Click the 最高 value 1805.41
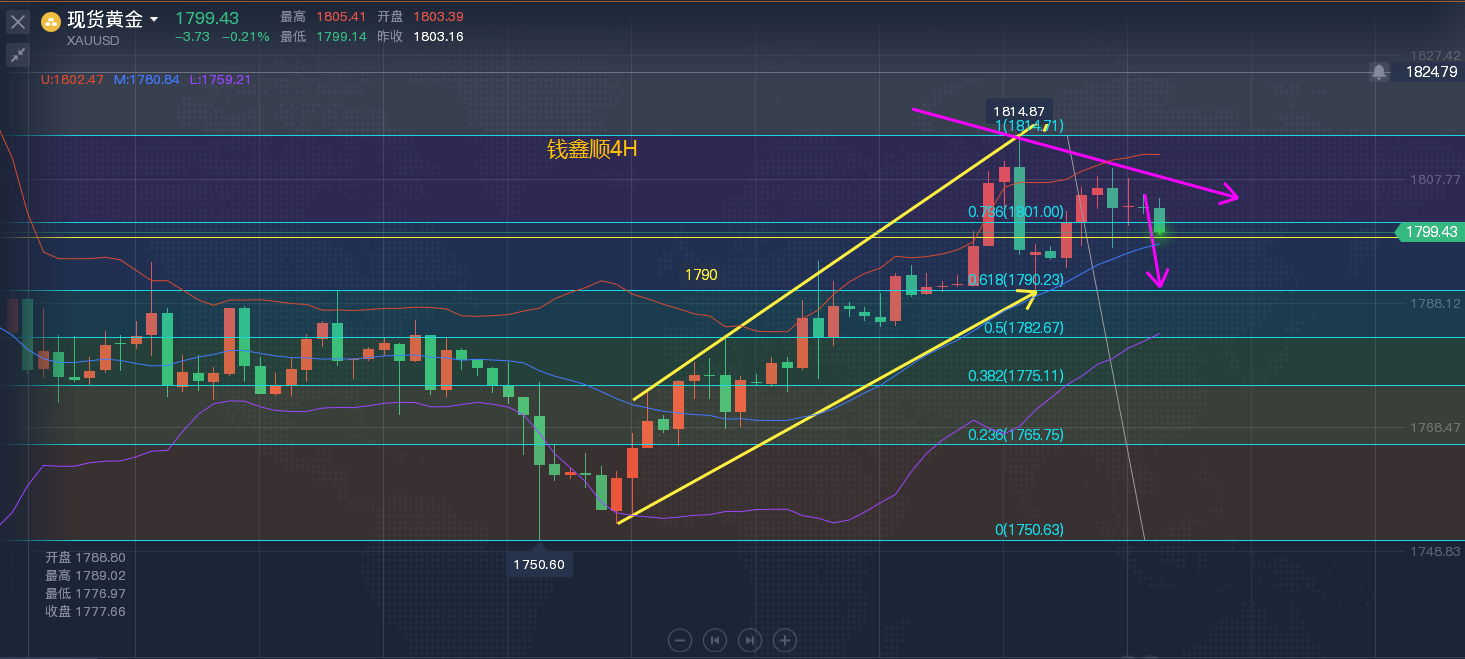The width and height of the screenshot is (1465, 659). point(341,18)
